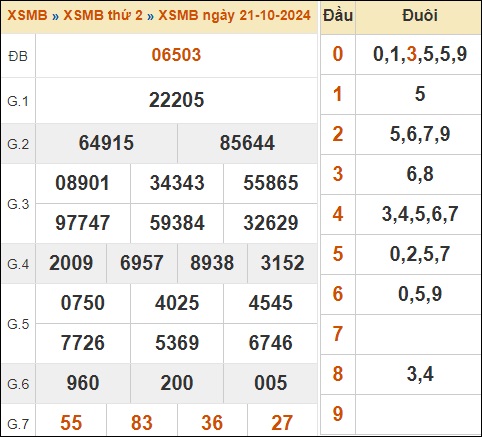
Task: Select G.3 number 34343
Action: tap(177, 183)
